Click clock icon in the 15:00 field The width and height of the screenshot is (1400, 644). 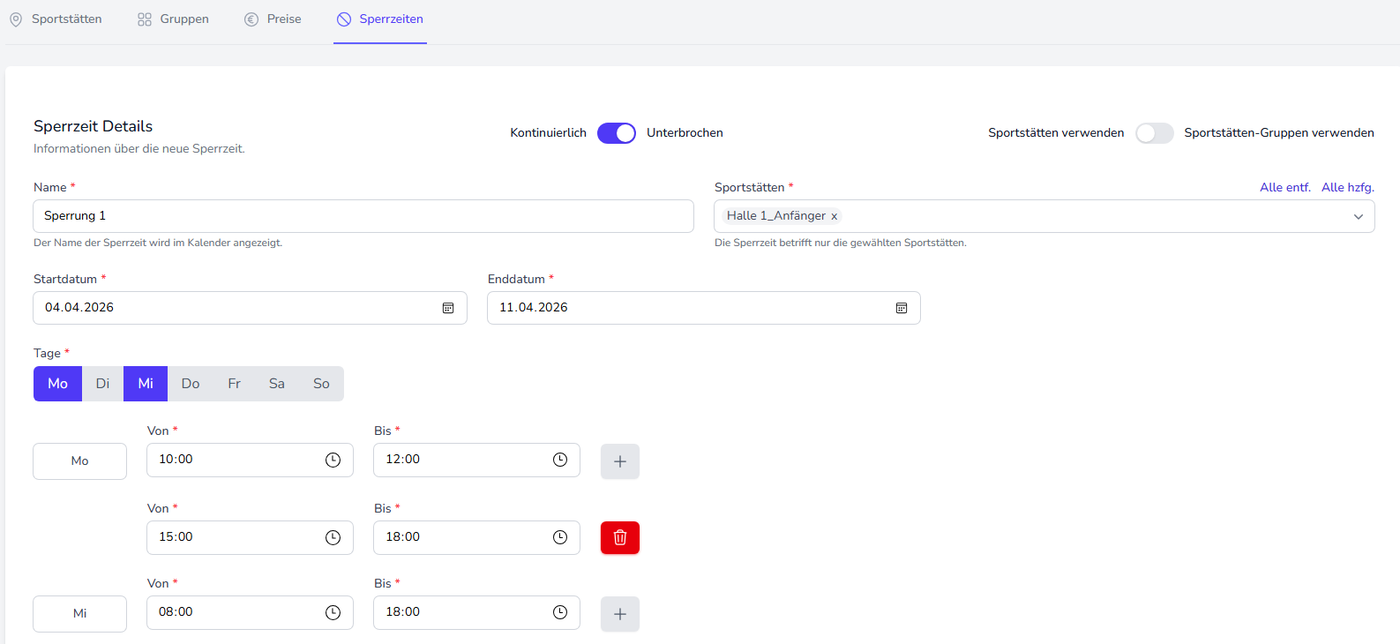tap(333, 537)
